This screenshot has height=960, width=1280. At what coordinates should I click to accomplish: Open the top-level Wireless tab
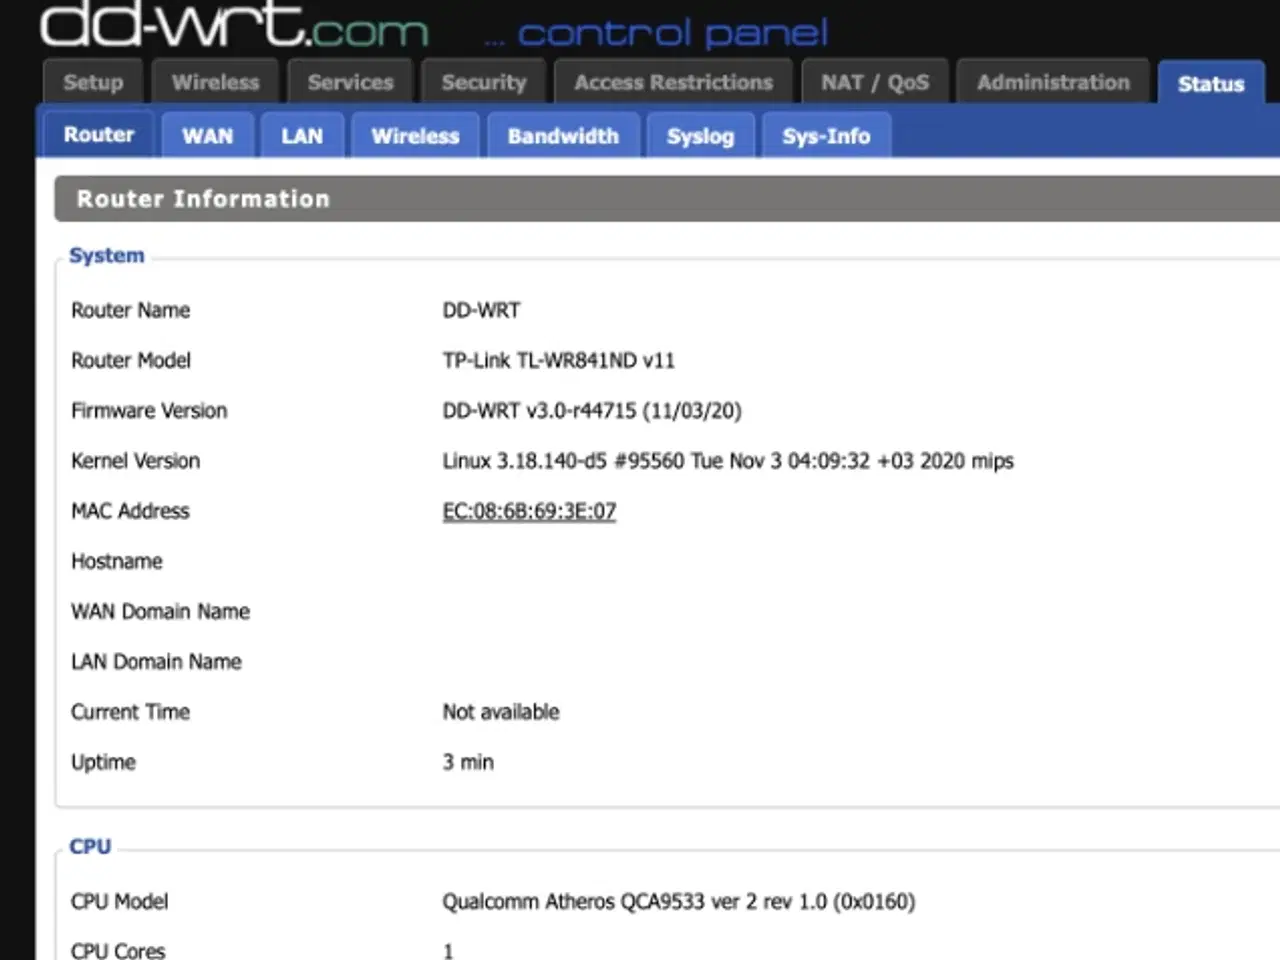[x=215, y=82]
